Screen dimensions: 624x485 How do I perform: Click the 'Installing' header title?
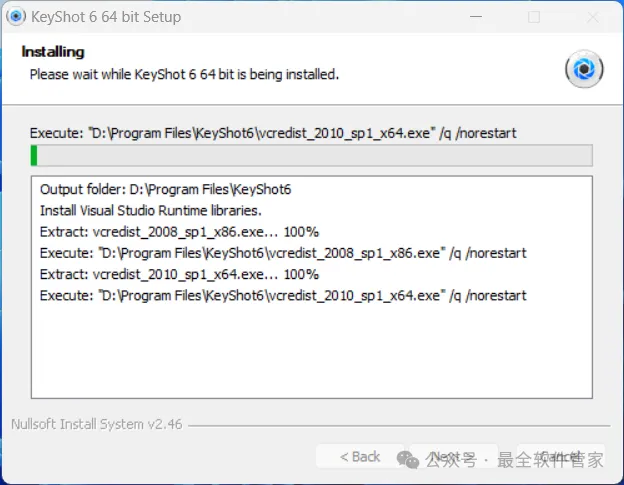(x=53, y=51)
